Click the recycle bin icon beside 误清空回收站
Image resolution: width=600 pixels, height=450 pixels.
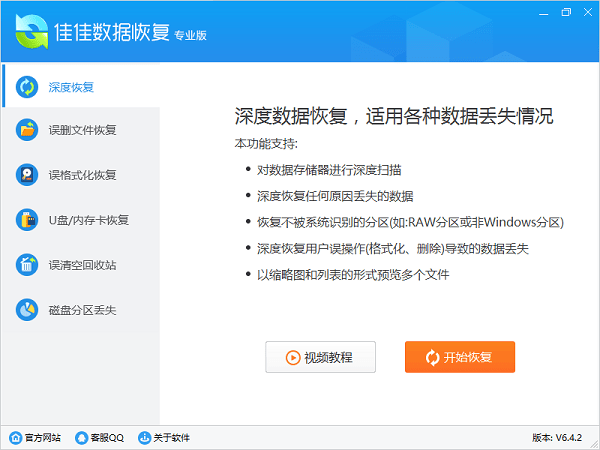click(27, 265)
